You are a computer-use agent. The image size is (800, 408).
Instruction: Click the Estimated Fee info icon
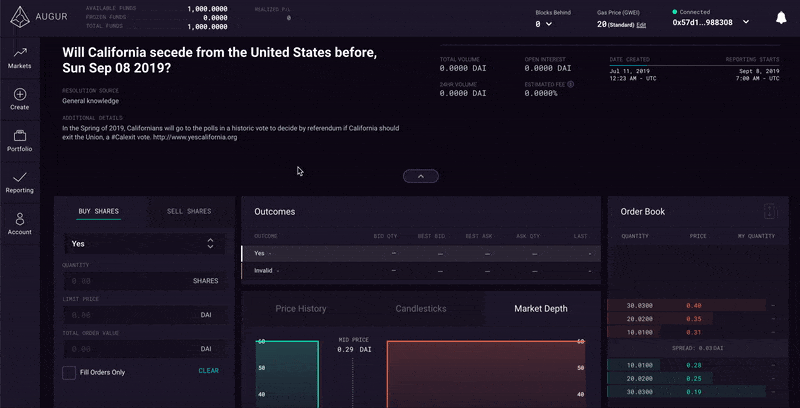click(x=570, y=84)
